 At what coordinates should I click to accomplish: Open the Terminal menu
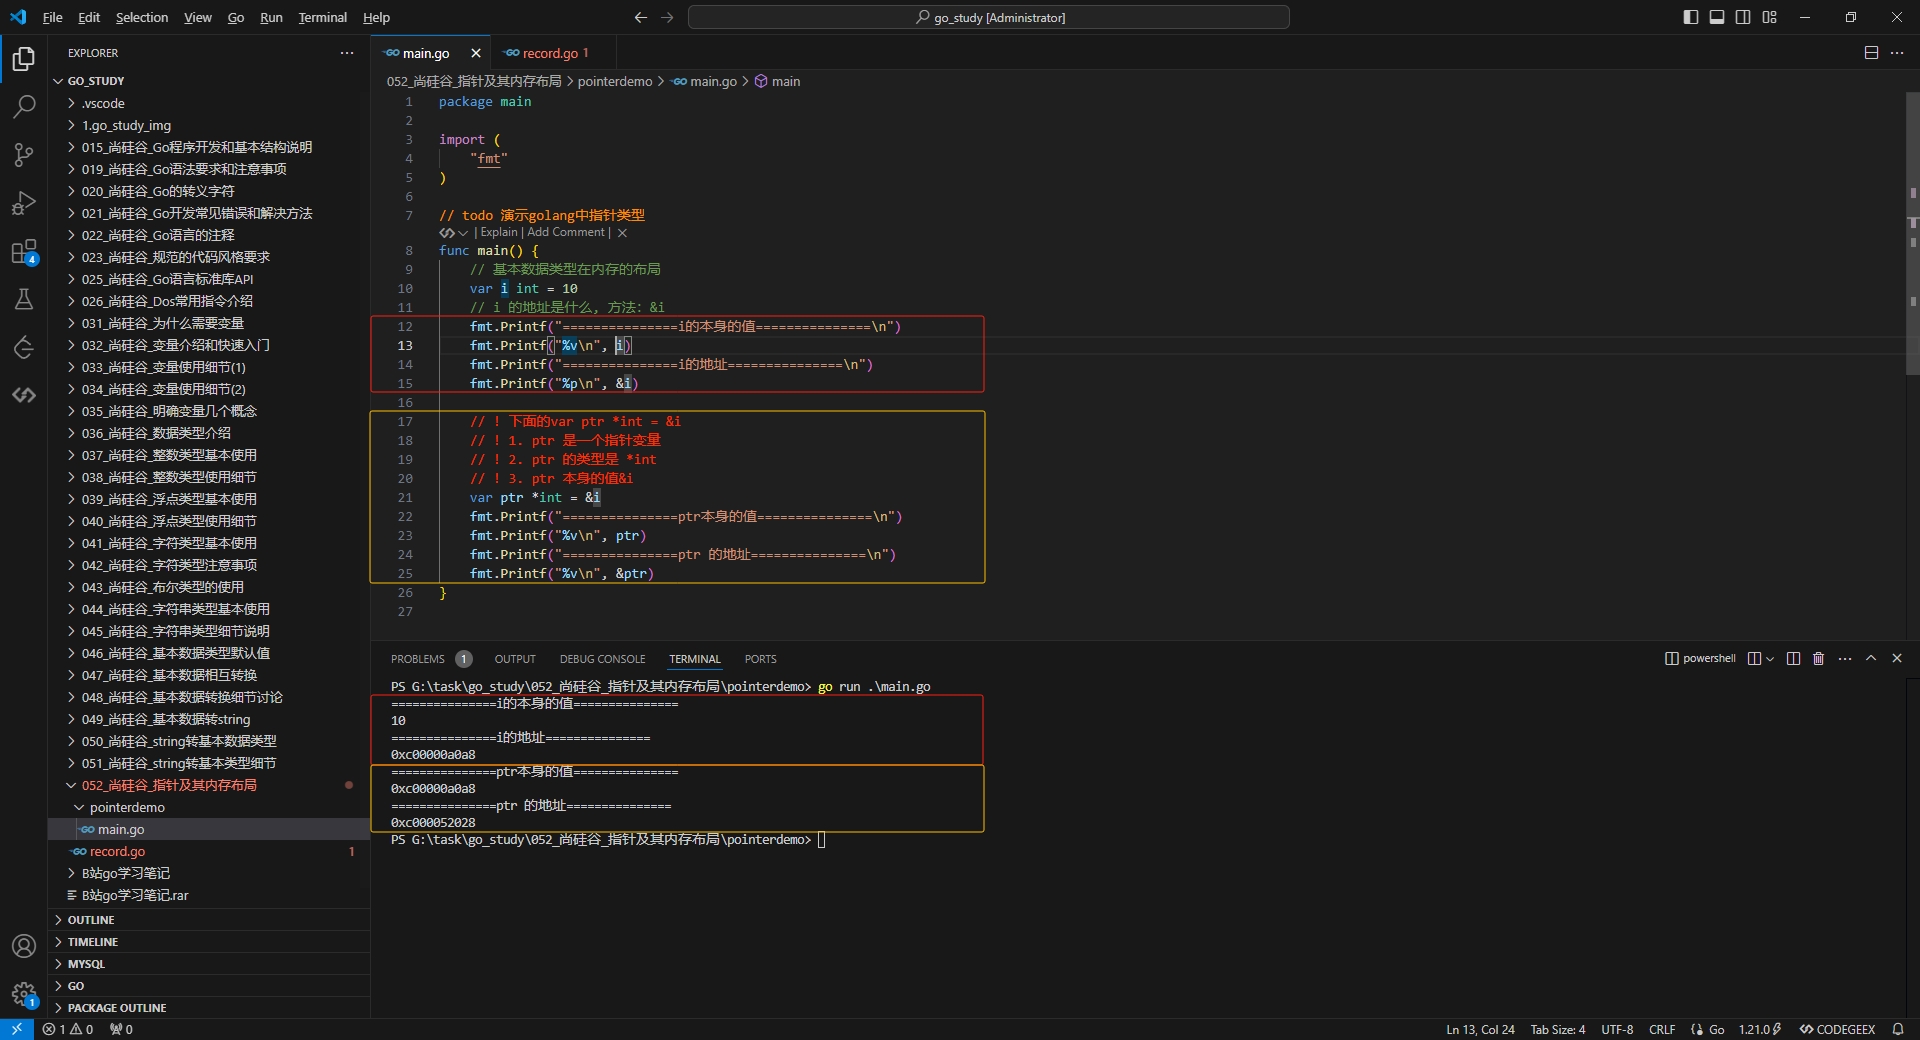(322, 17)
